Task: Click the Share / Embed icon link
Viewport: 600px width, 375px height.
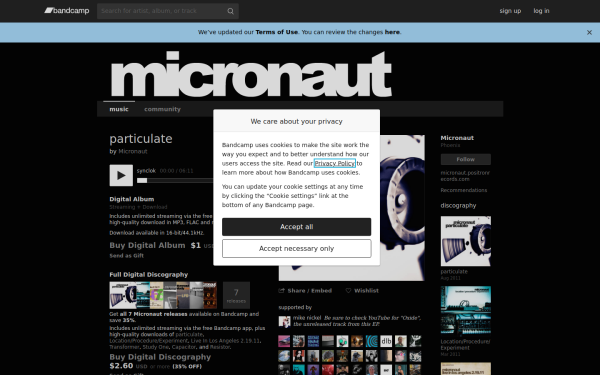Action: (x=305, y=291)
